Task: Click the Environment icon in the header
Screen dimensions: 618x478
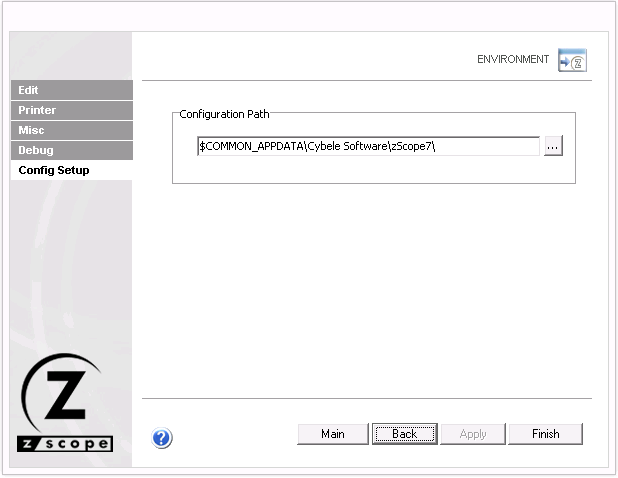Action: [x=572, y=60]
